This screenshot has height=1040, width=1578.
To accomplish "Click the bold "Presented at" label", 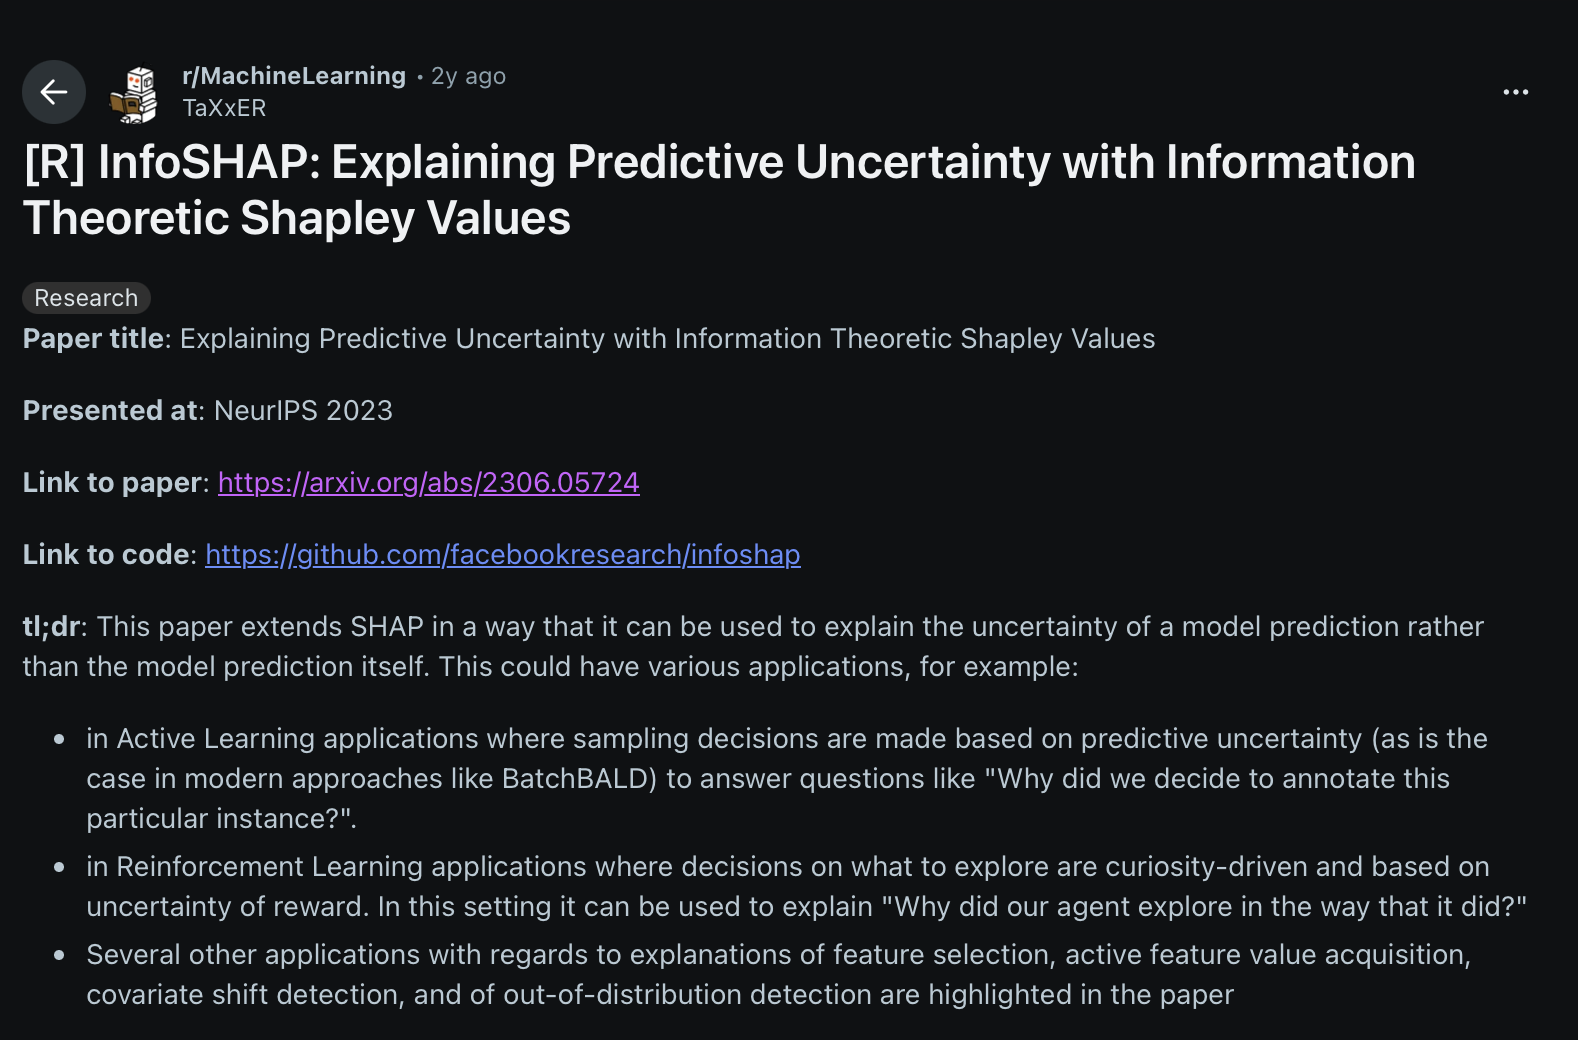I will tap(110, 411).
